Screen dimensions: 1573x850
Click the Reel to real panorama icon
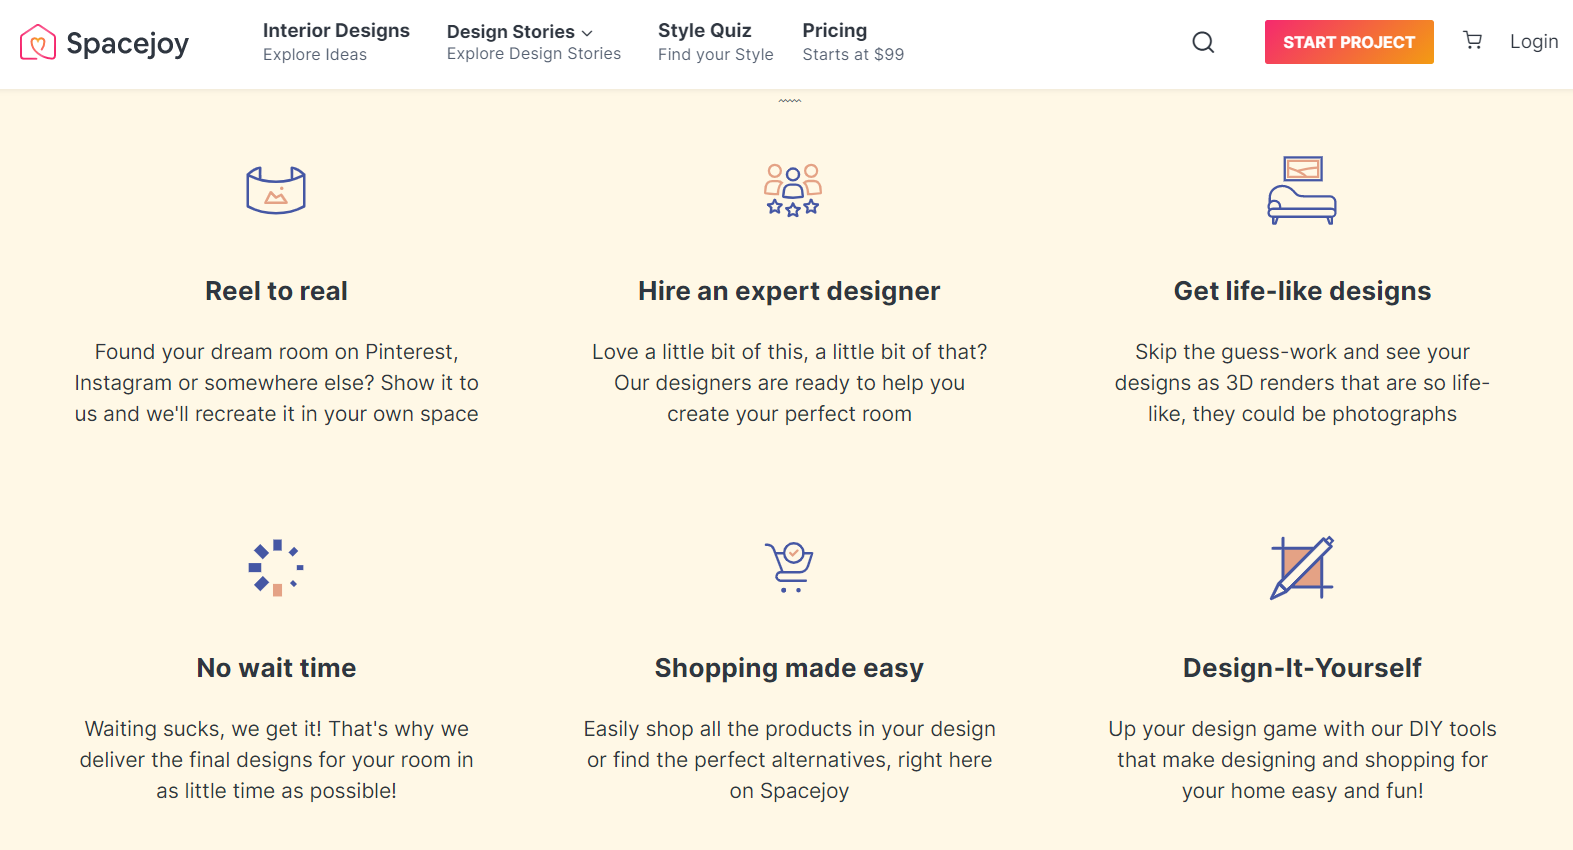tap(276, 190)
